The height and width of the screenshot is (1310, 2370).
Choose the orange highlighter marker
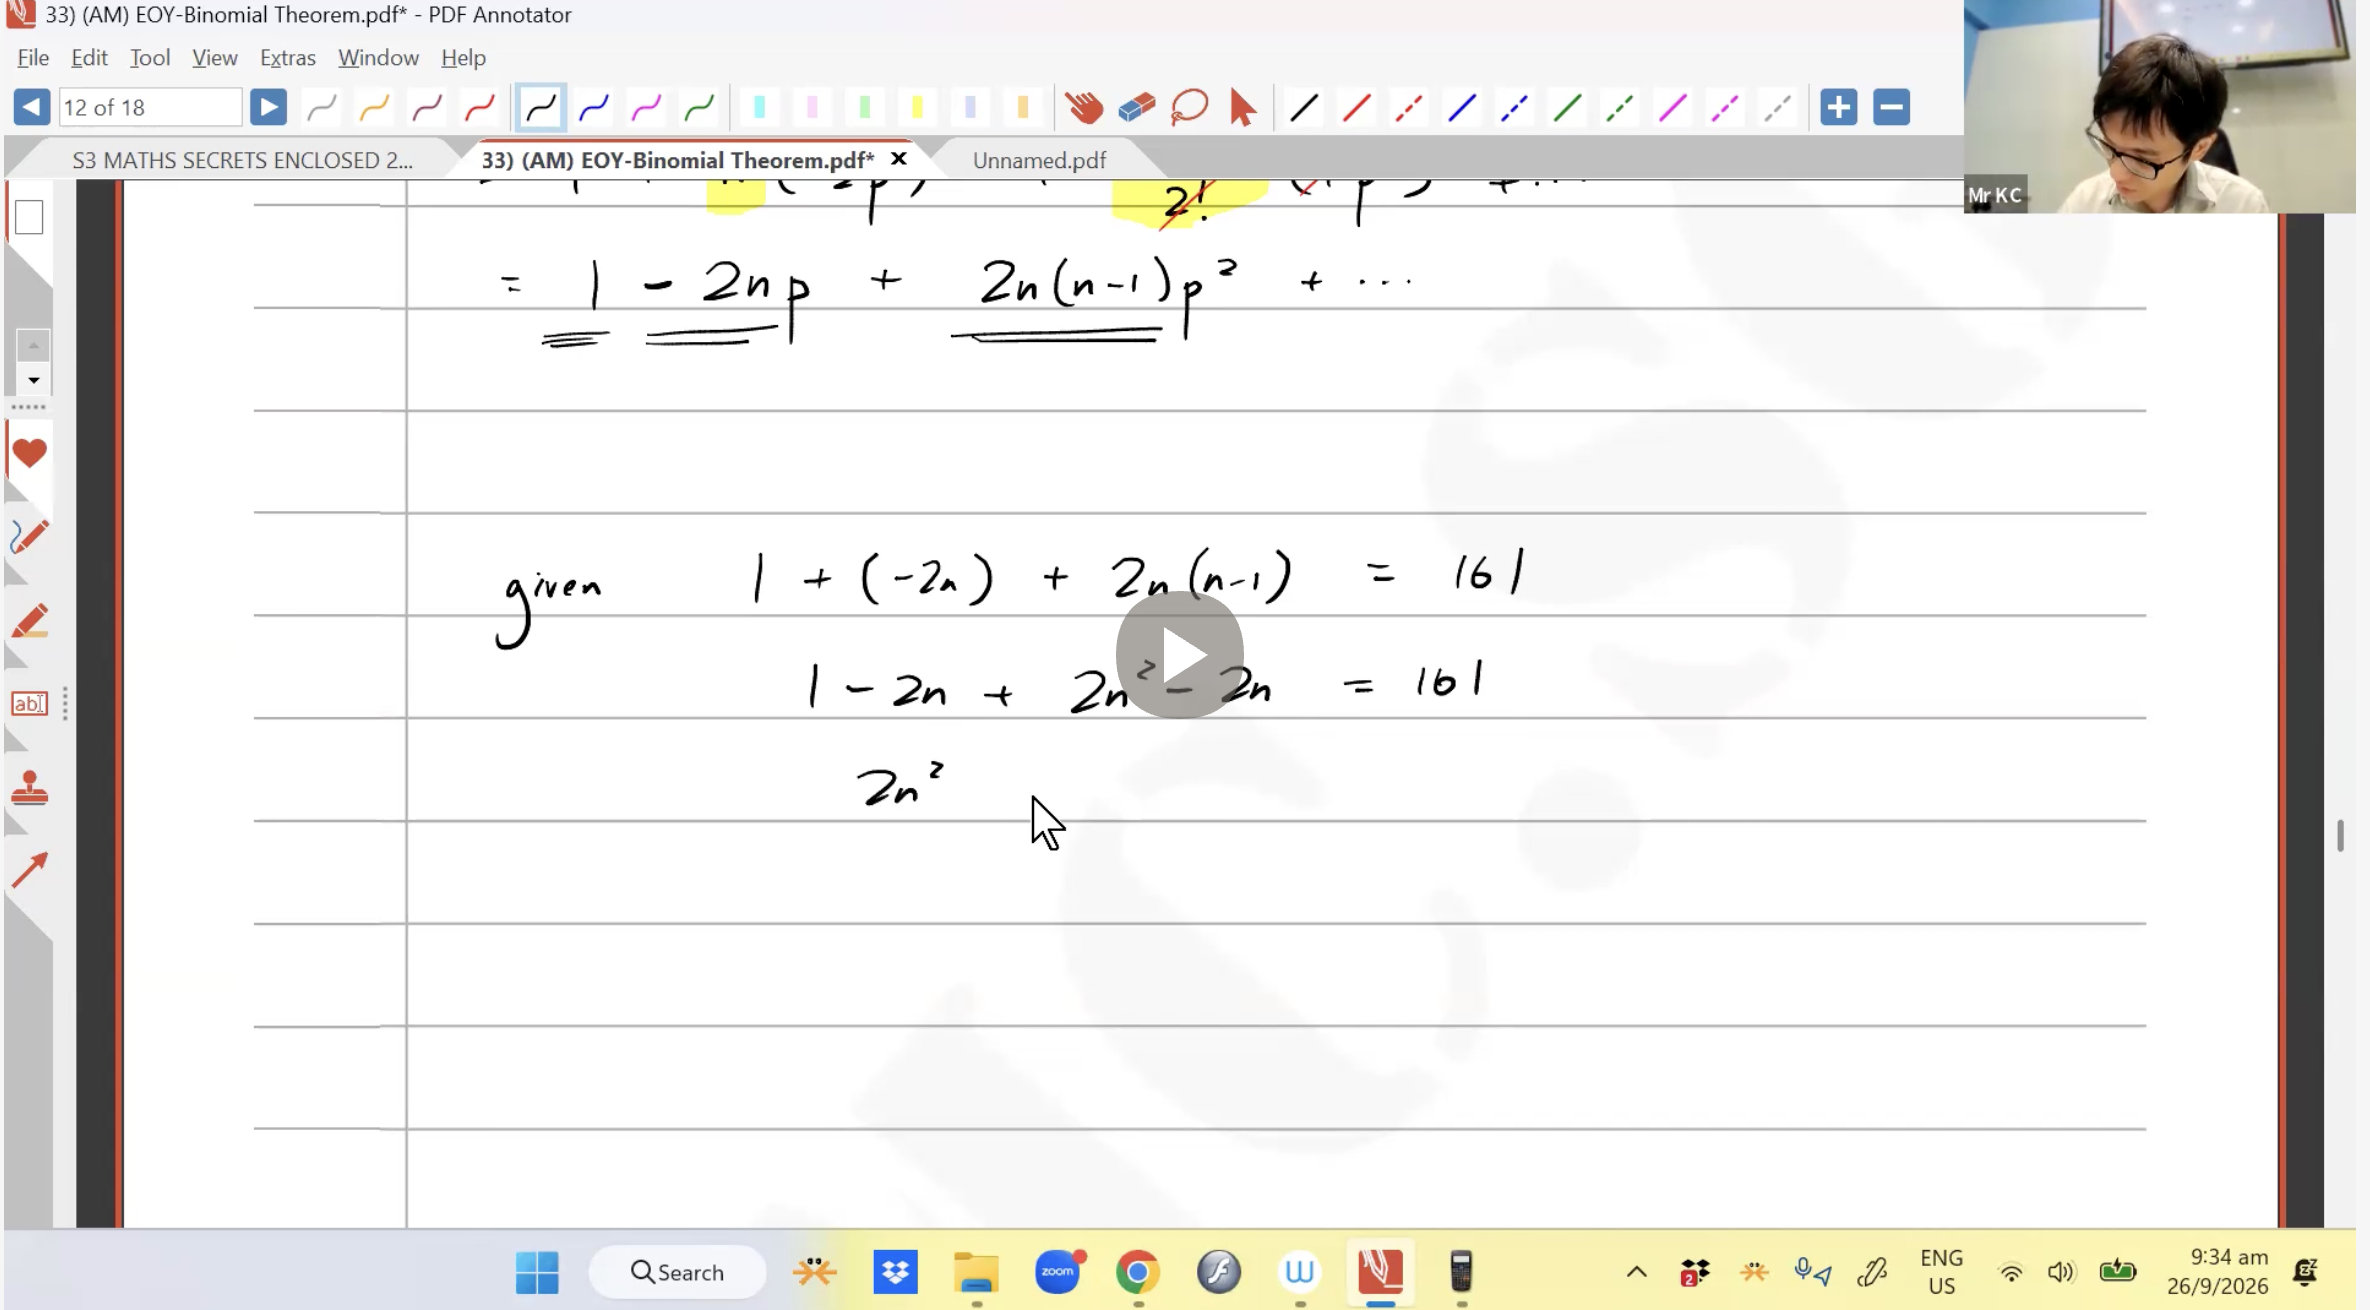click(1022, 107)
